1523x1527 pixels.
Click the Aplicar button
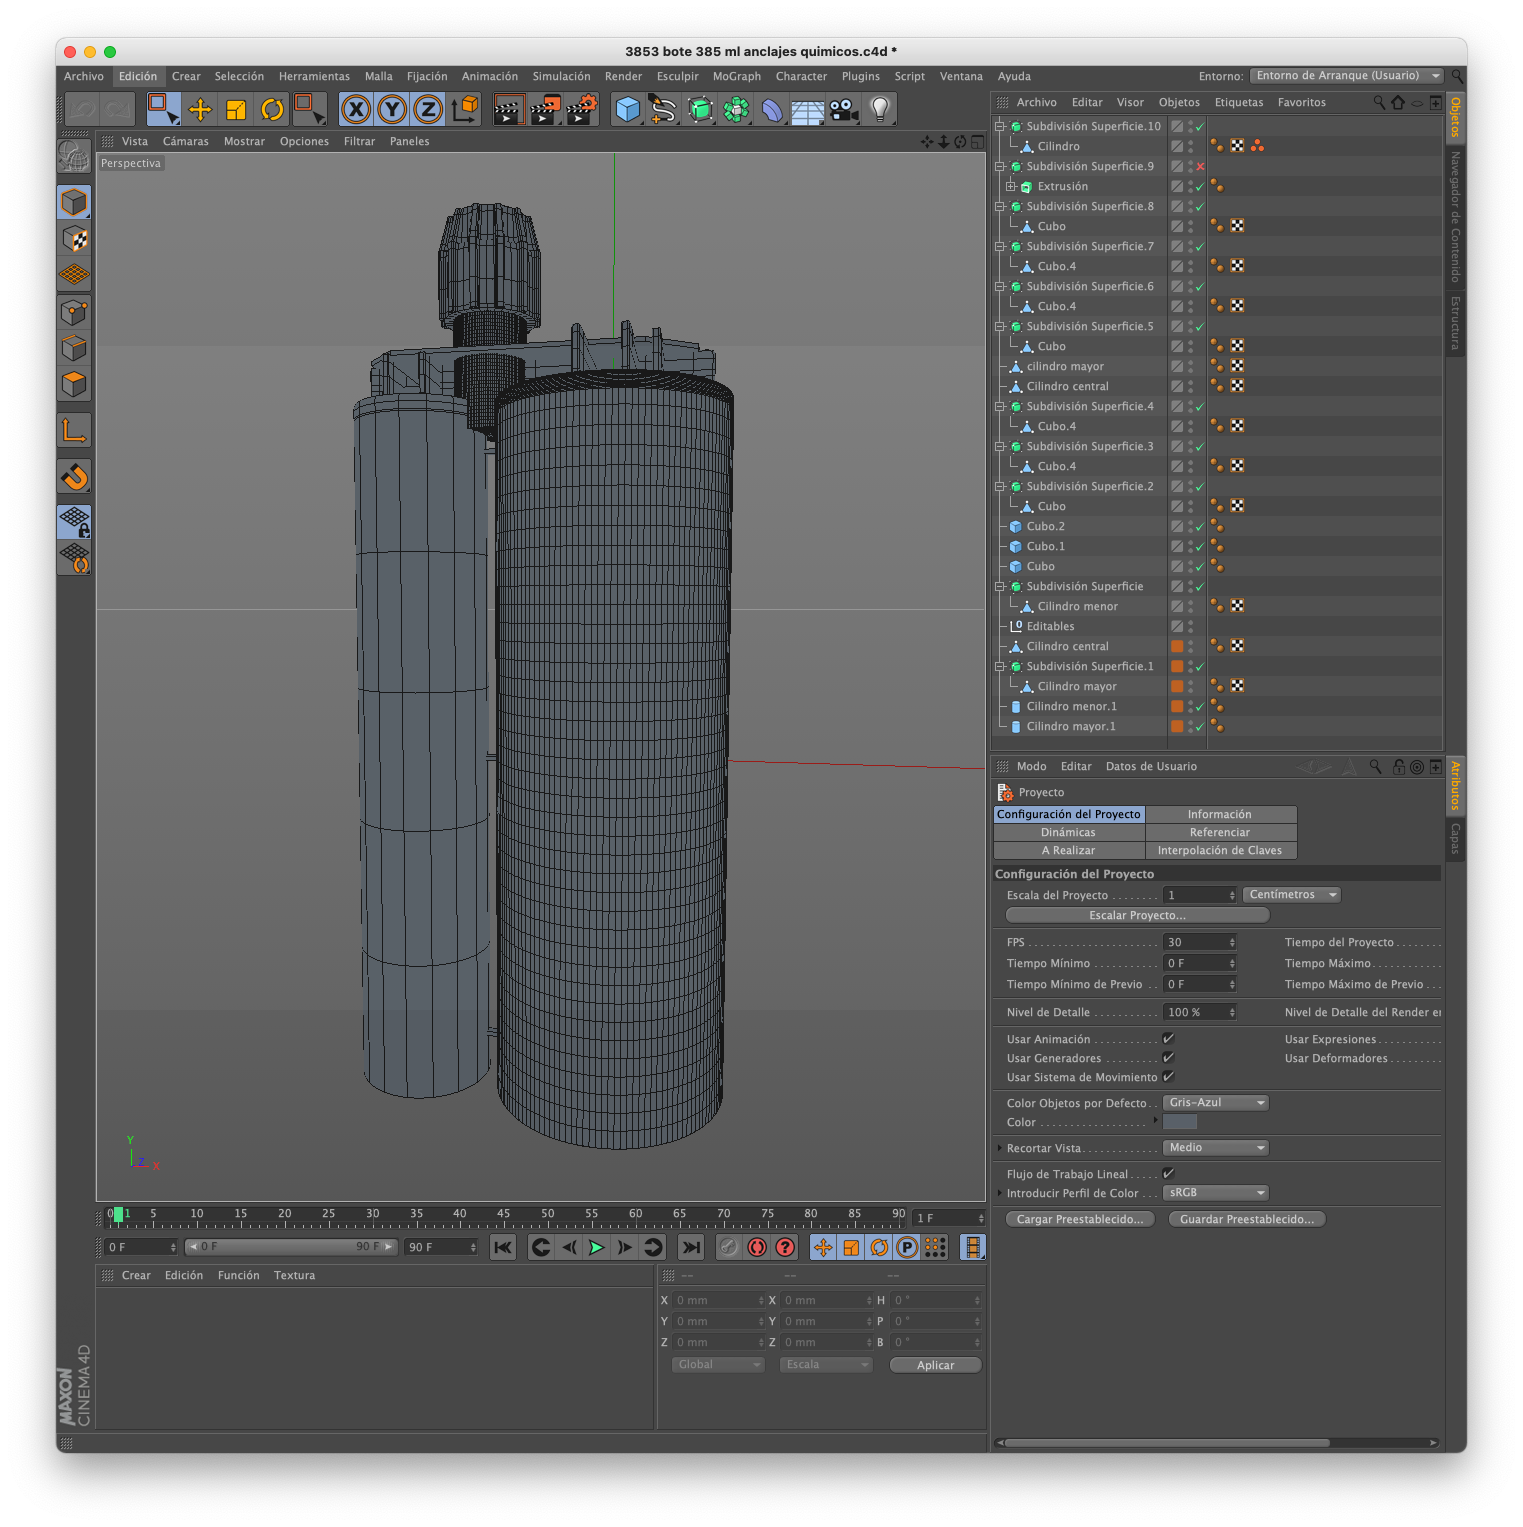pos(935,1366)
